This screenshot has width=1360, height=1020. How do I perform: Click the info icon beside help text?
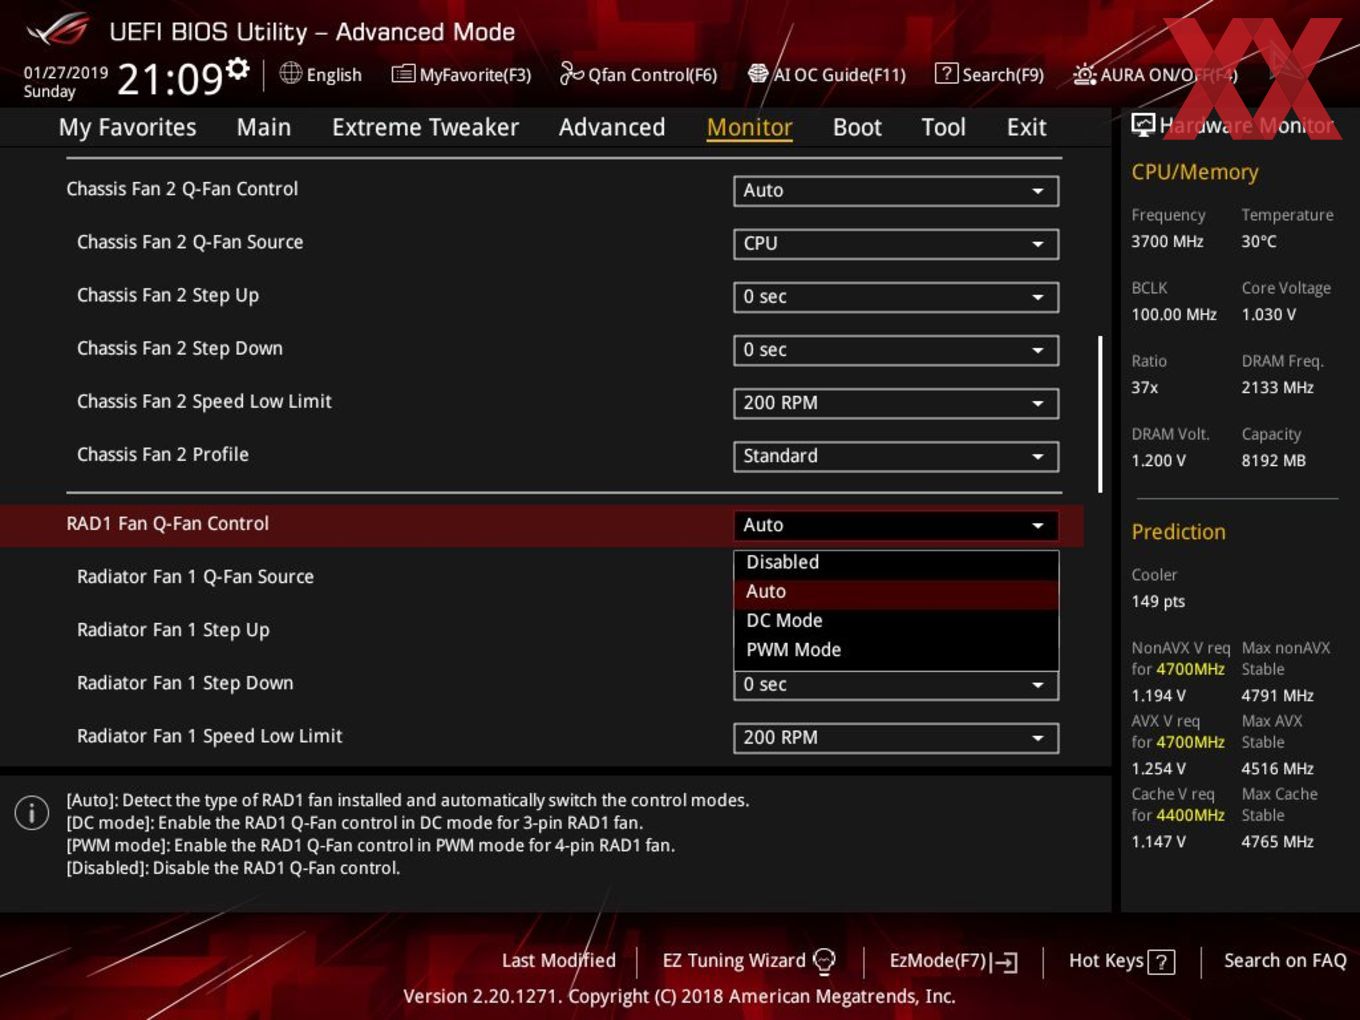[32, 813]
